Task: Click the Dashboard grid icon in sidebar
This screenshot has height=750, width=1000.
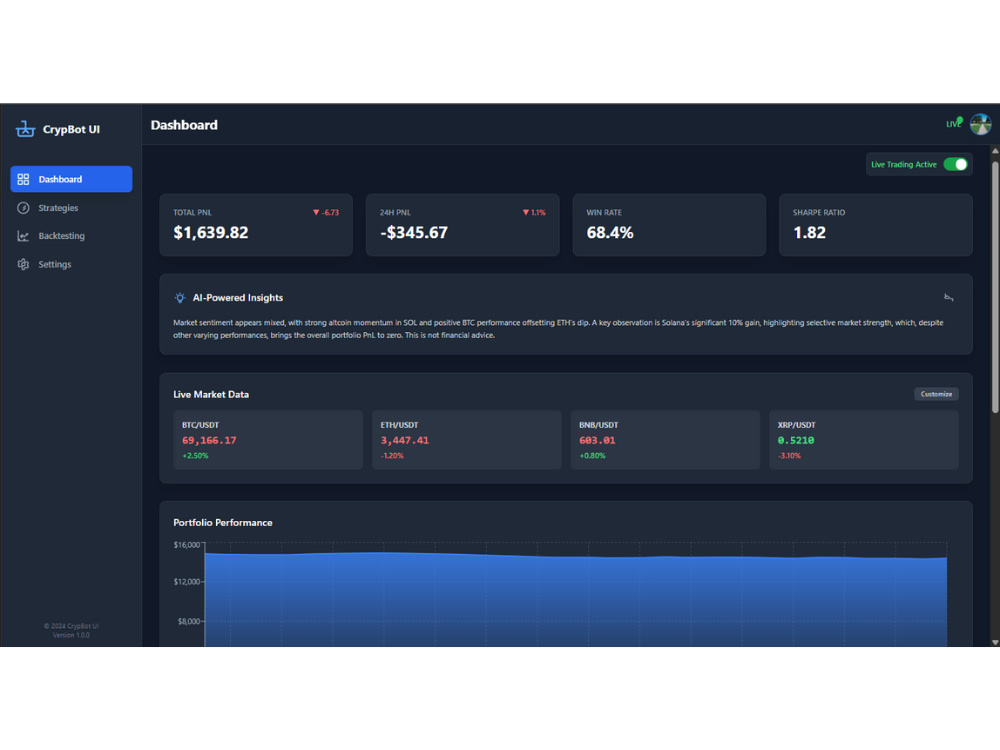Action: (x=24, y=179)
